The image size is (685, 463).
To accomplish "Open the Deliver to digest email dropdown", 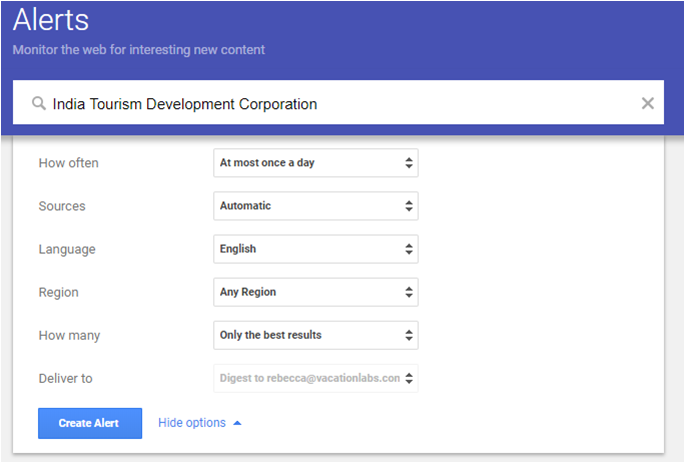I will click(315, 378).
